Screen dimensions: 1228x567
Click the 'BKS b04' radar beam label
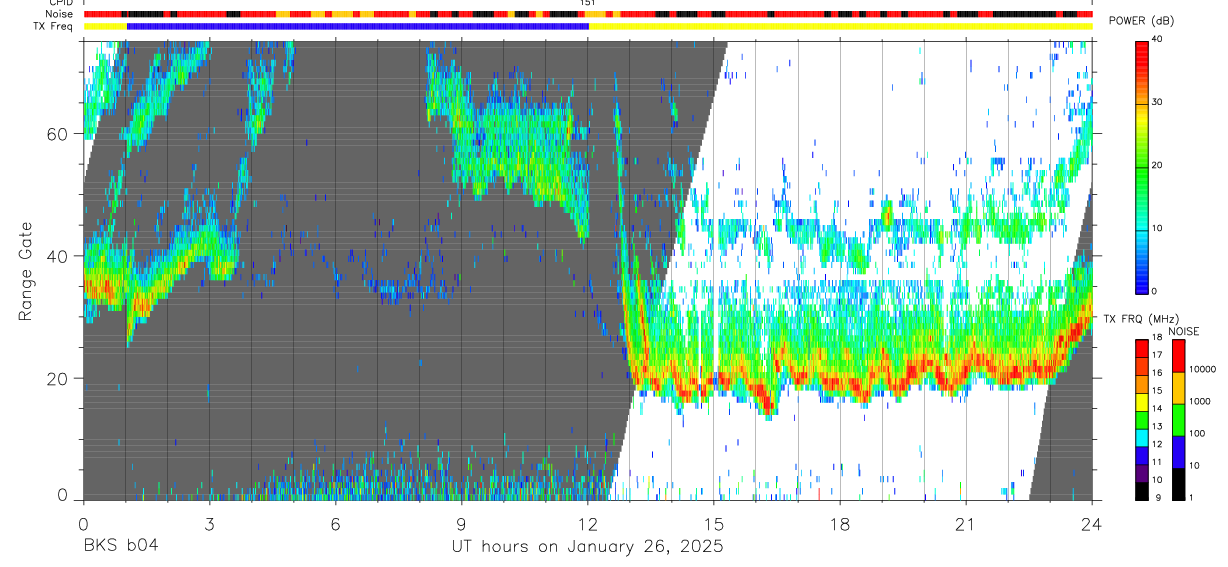(120, 546)
